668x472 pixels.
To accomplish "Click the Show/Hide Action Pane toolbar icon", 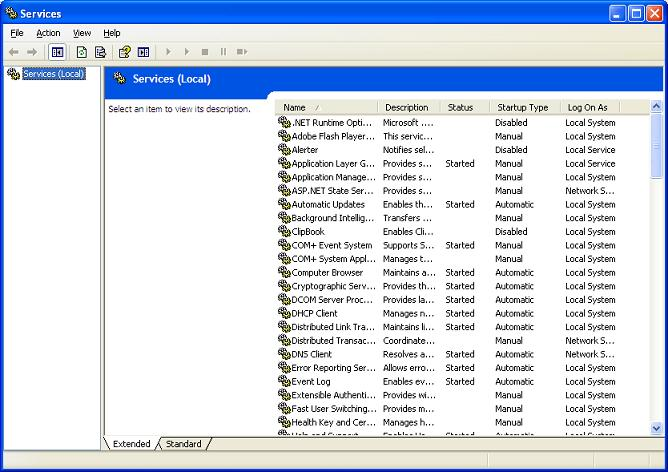I will [x=143, y=51].
